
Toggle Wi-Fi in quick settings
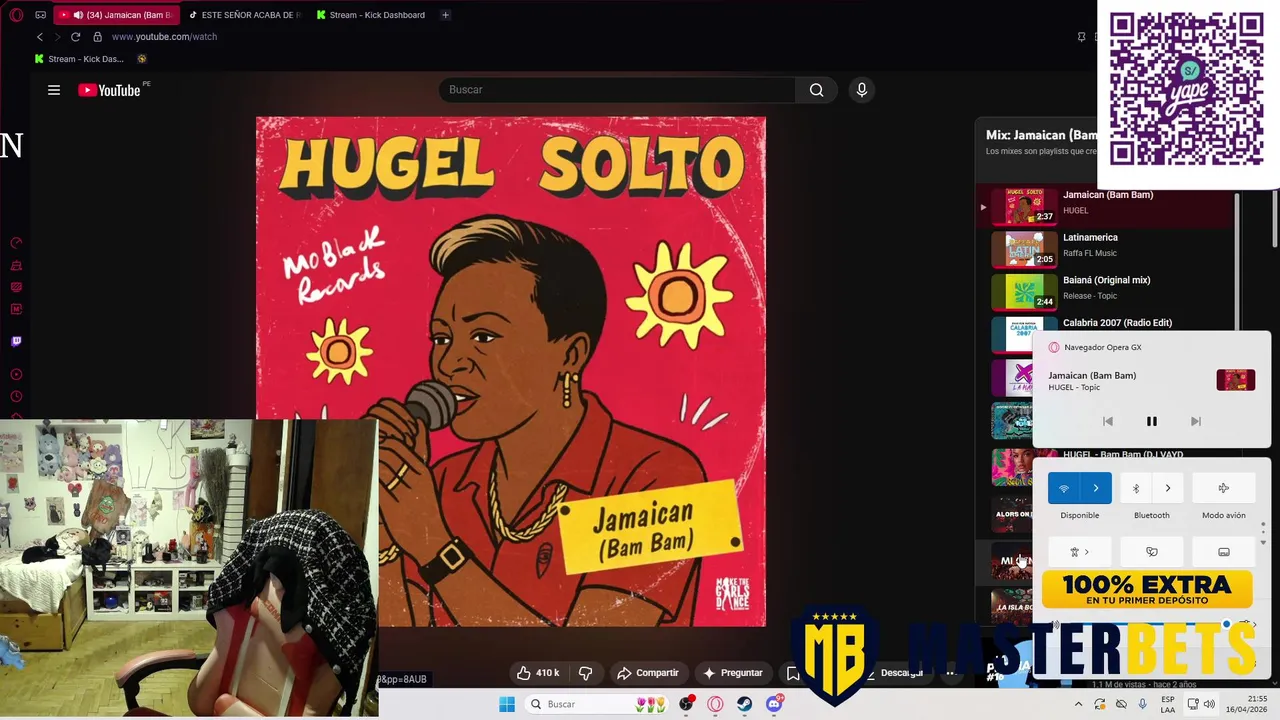pyautogui.click(x=1064, y=488)
